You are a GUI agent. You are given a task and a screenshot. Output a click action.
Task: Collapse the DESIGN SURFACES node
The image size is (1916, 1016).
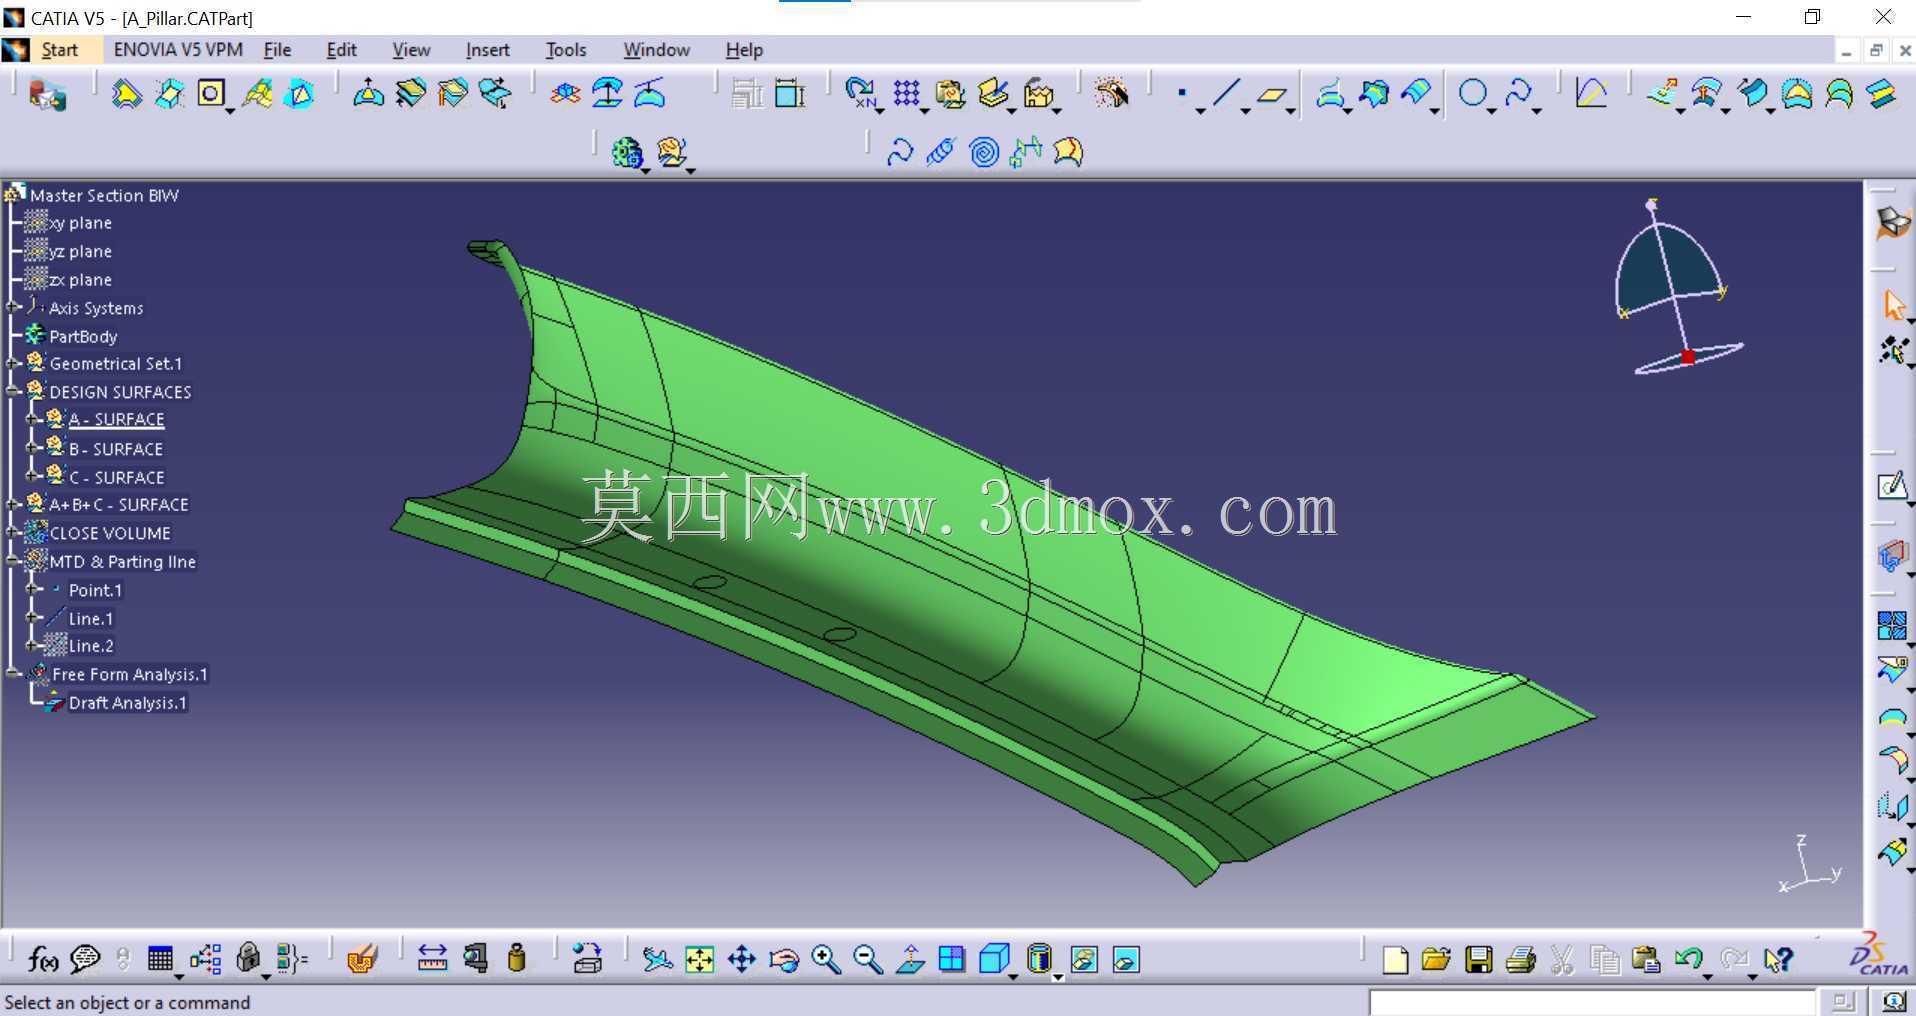click(x=13, y=392)
